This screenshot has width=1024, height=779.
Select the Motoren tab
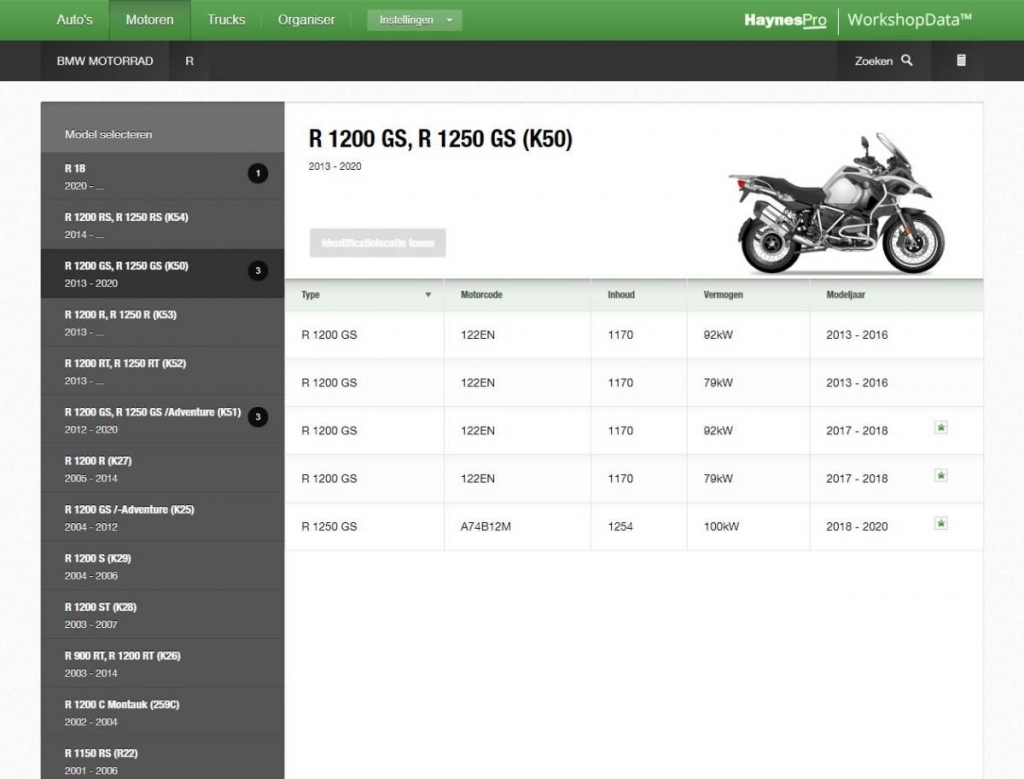(150, 20)
